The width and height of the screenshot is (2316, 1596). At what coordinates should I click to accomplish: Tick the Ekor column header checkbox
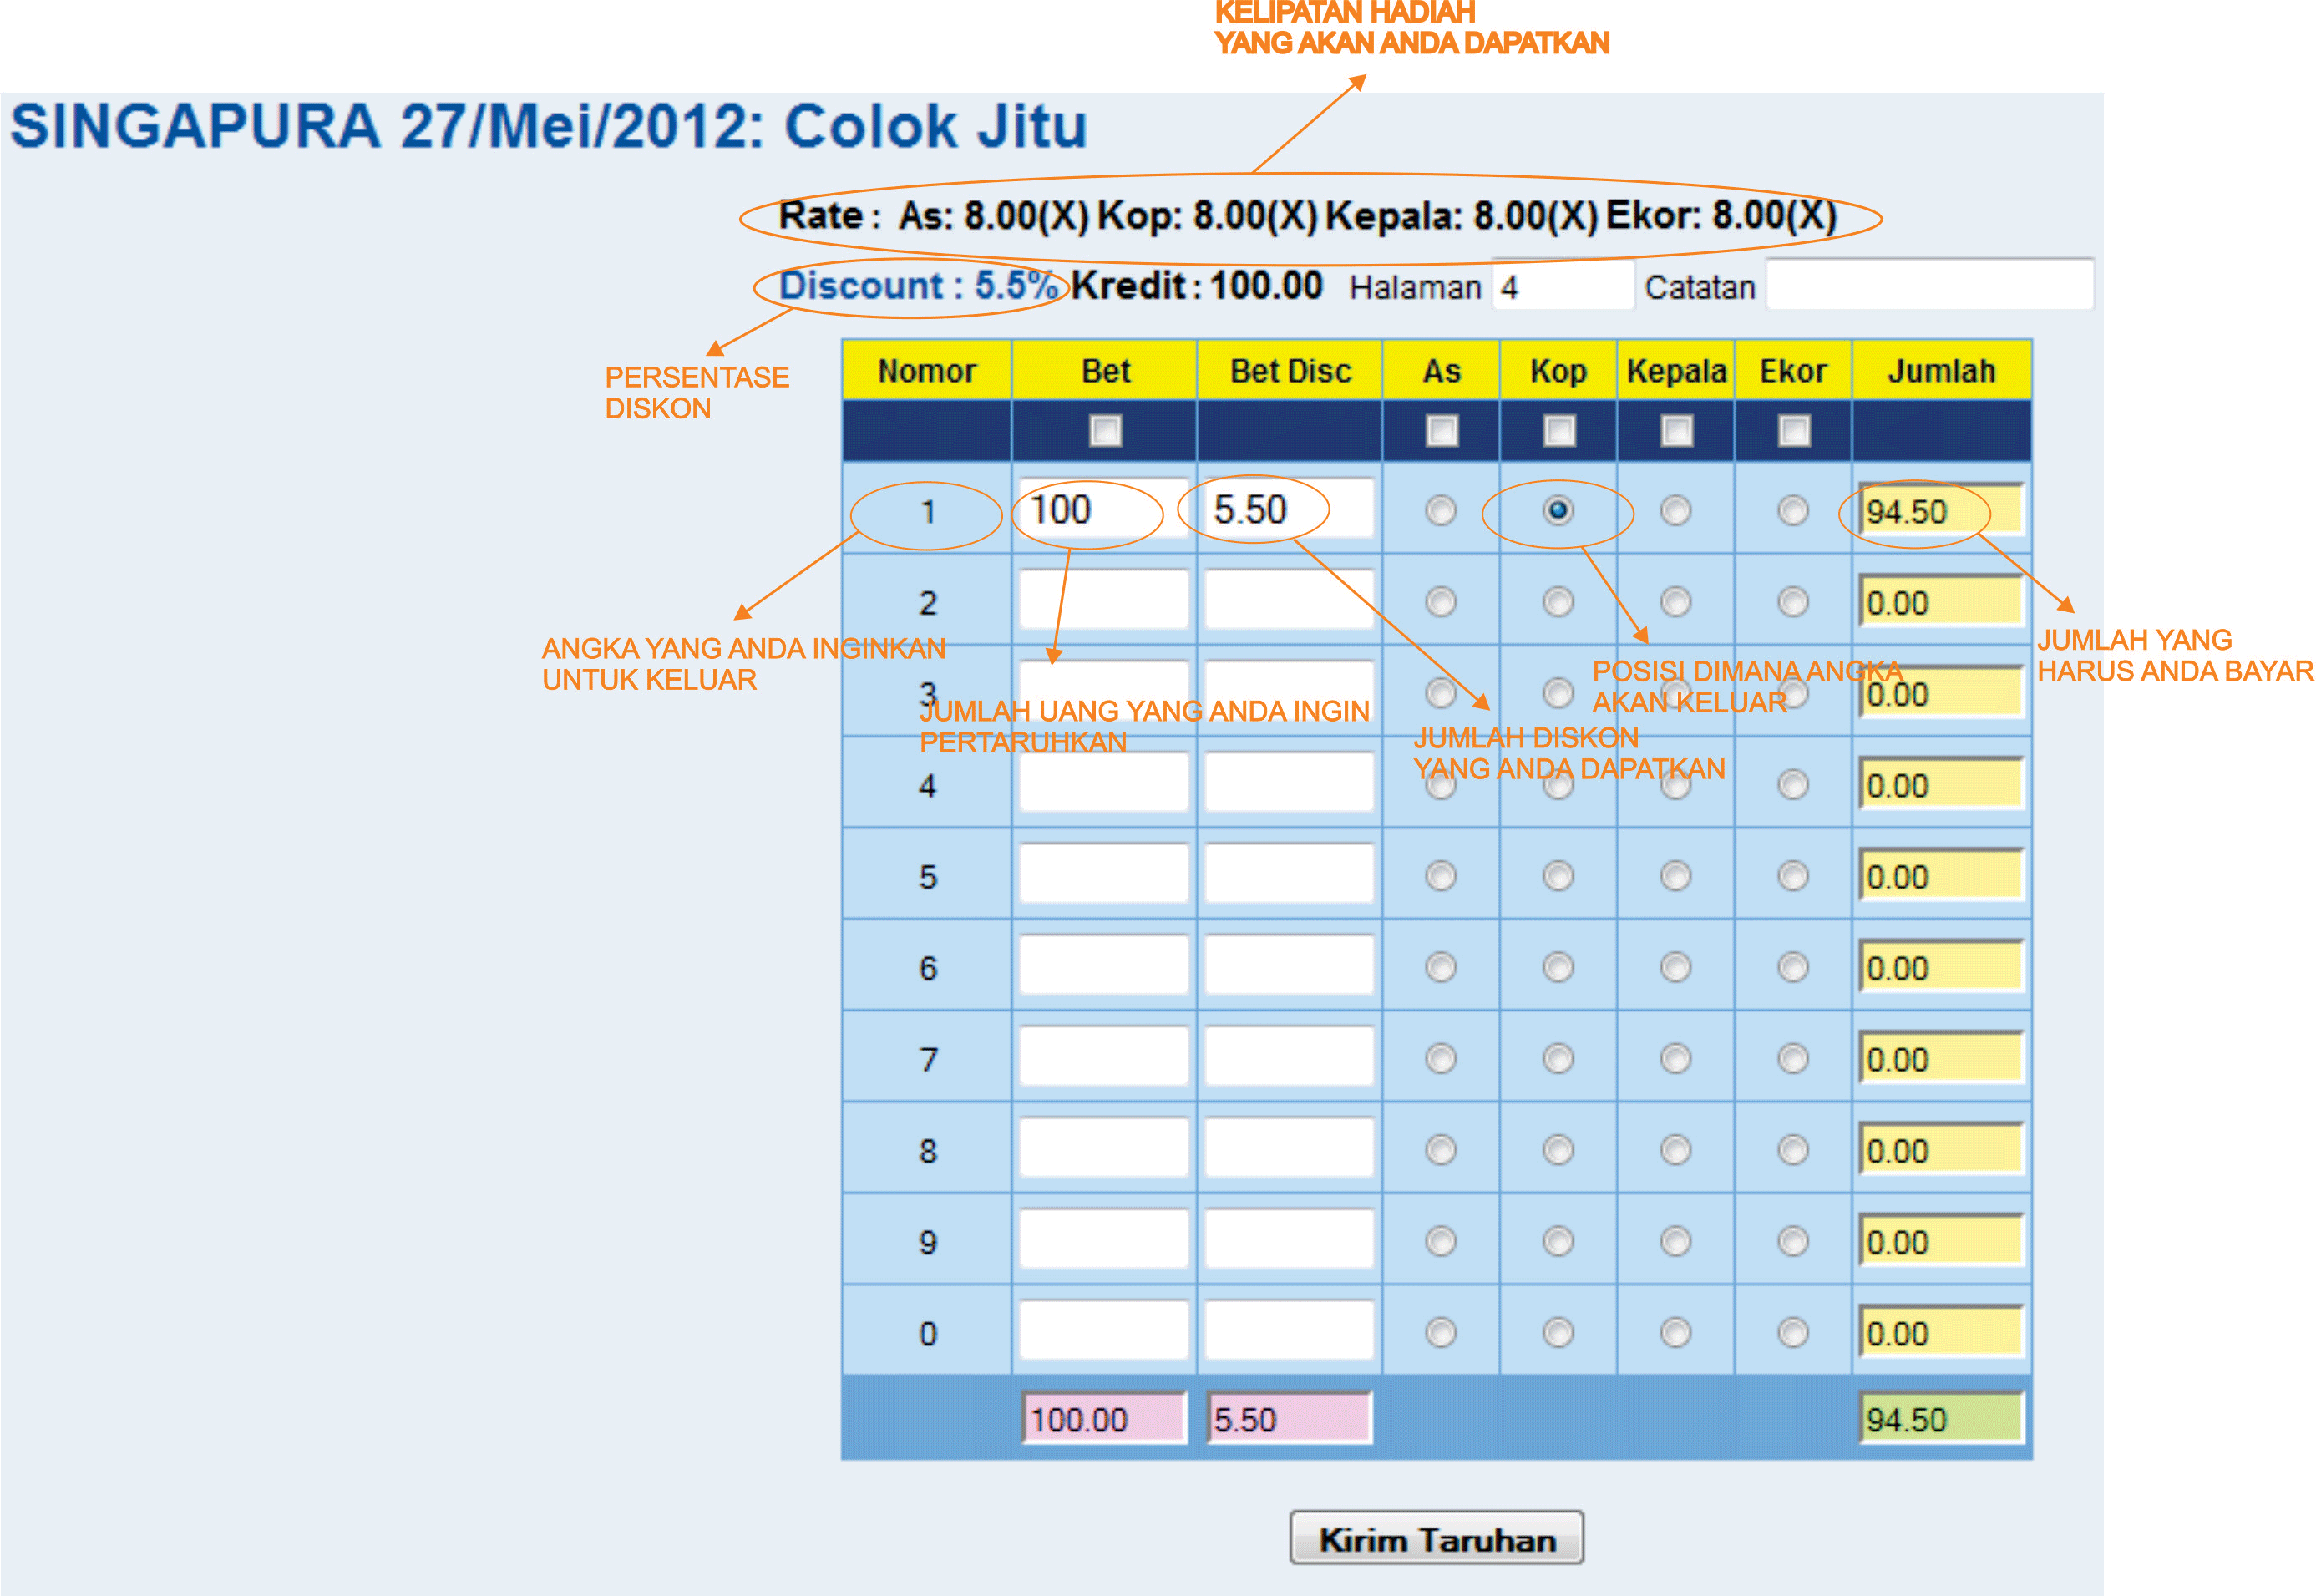point(1794,431)
